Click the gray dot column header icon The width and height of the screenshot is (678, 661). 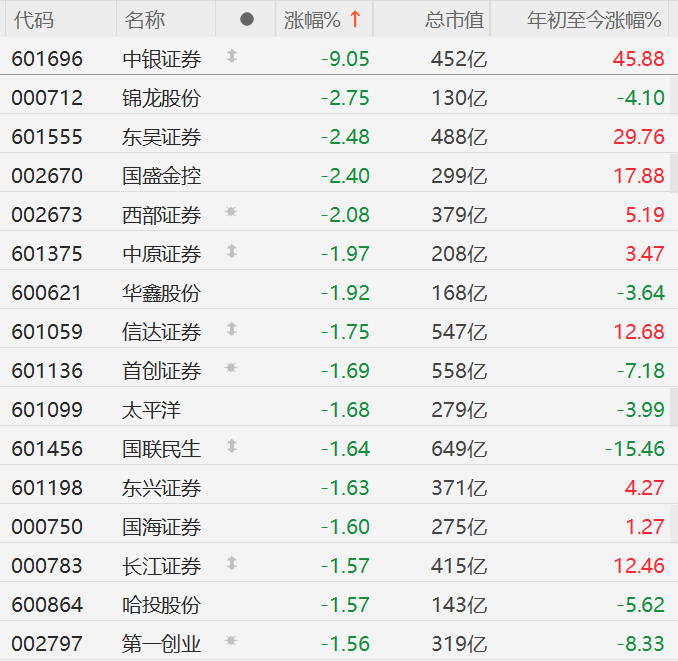point(246,19)
